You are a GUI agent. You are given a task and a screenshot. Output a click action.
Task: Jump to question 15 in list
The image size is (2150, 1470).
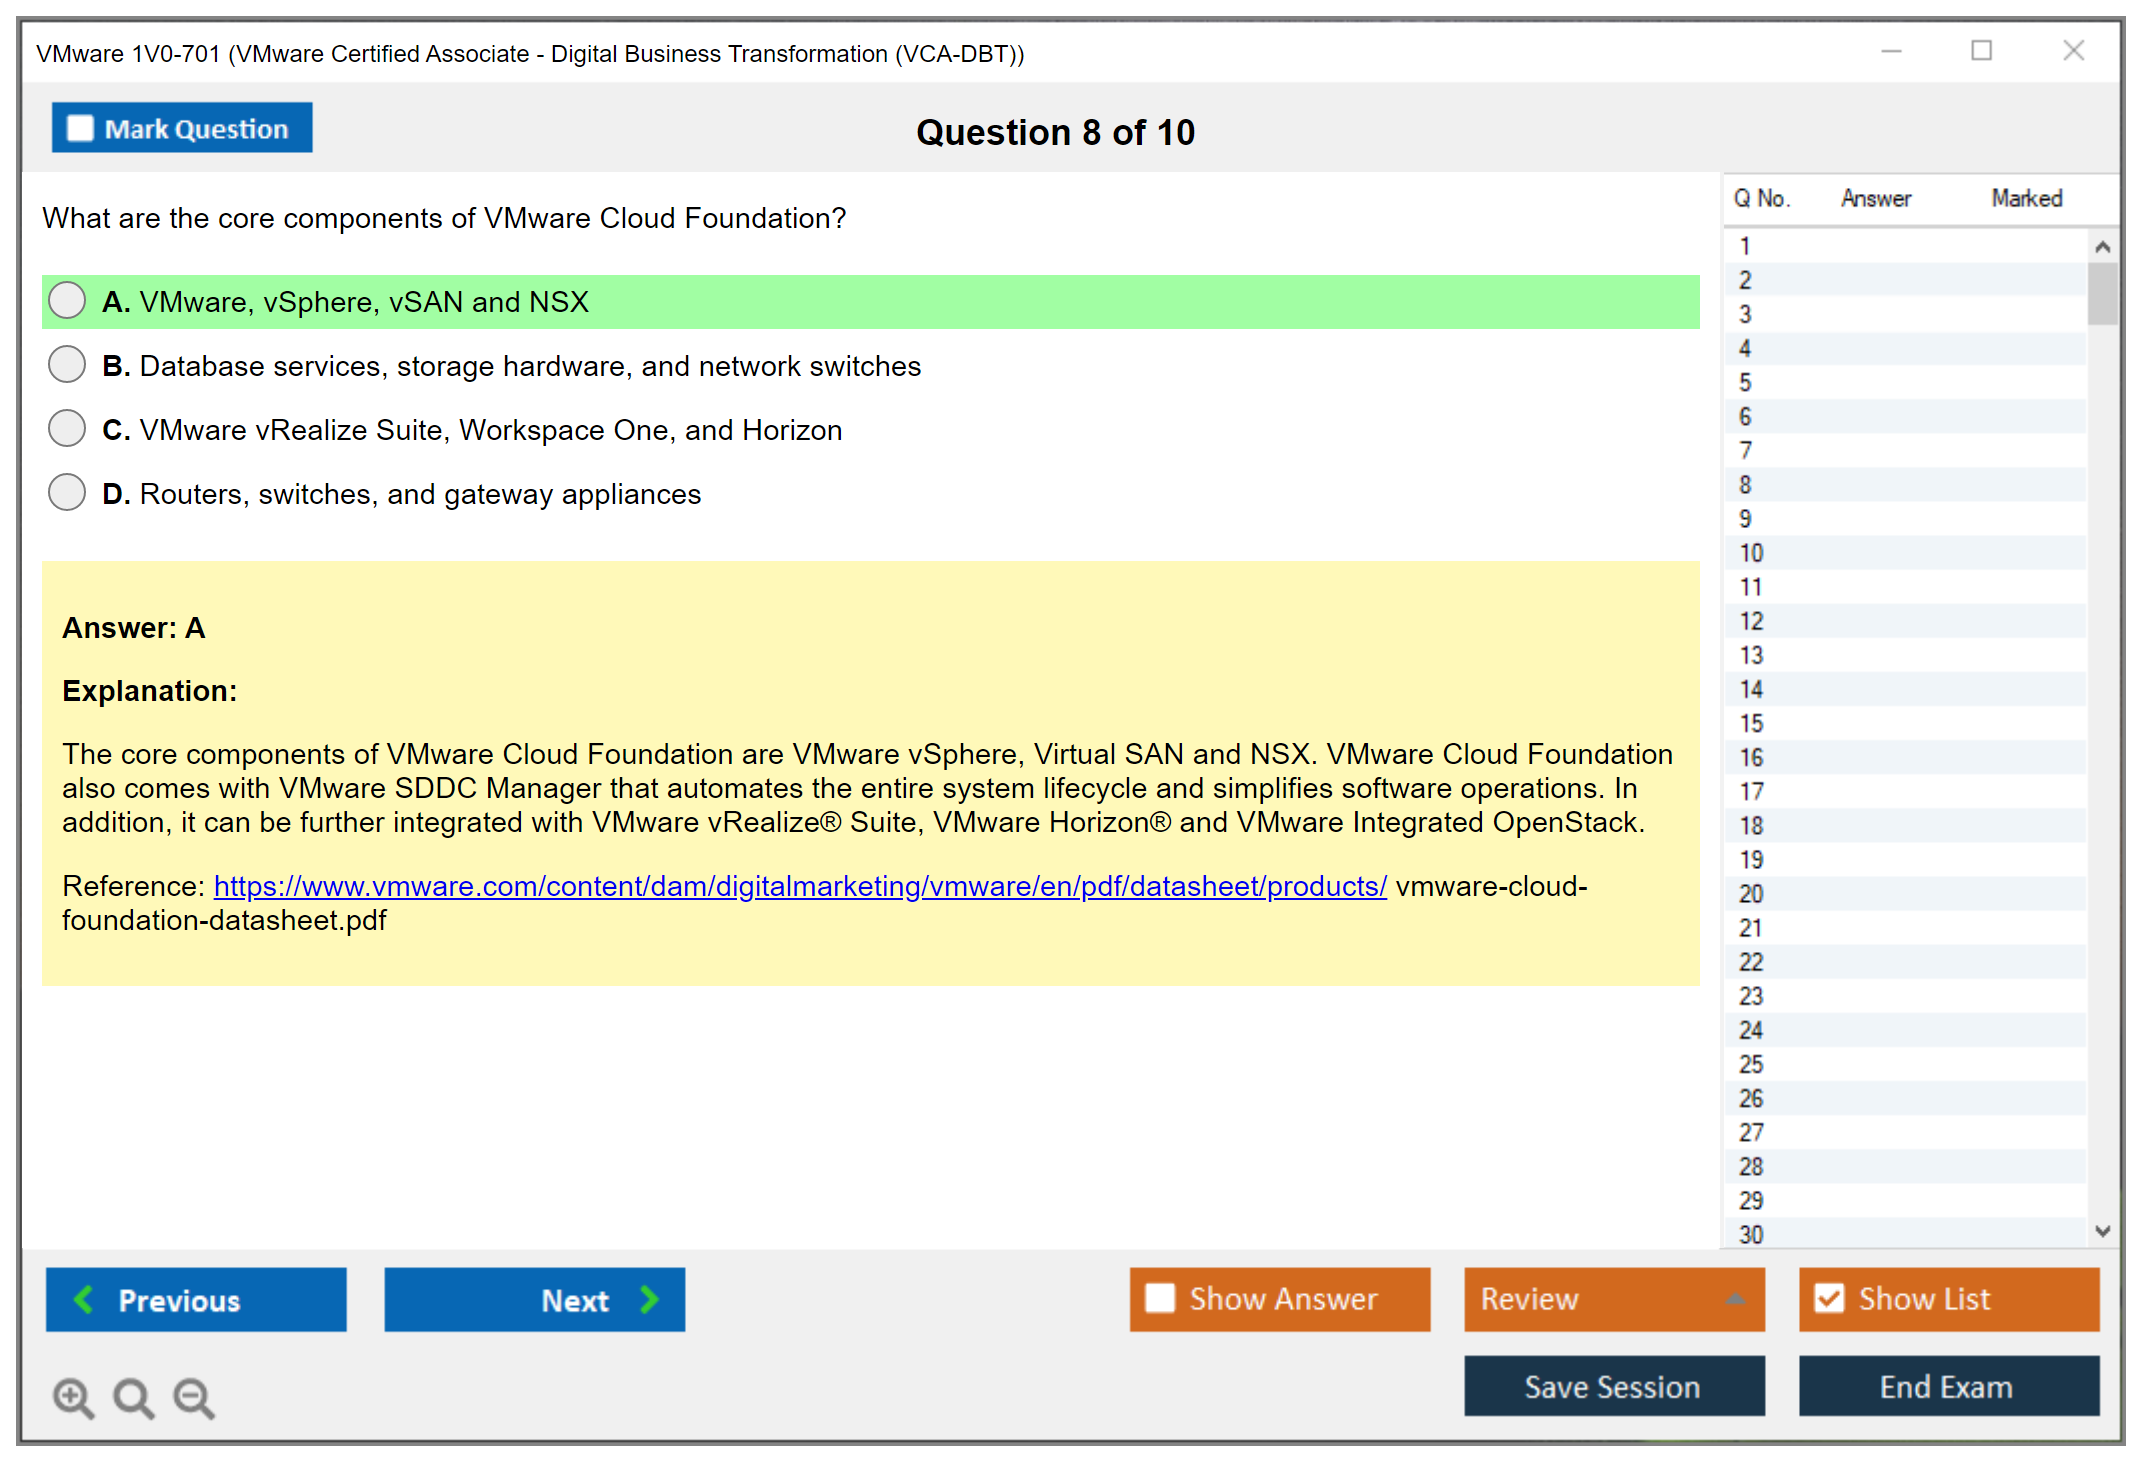[1752, 723]
